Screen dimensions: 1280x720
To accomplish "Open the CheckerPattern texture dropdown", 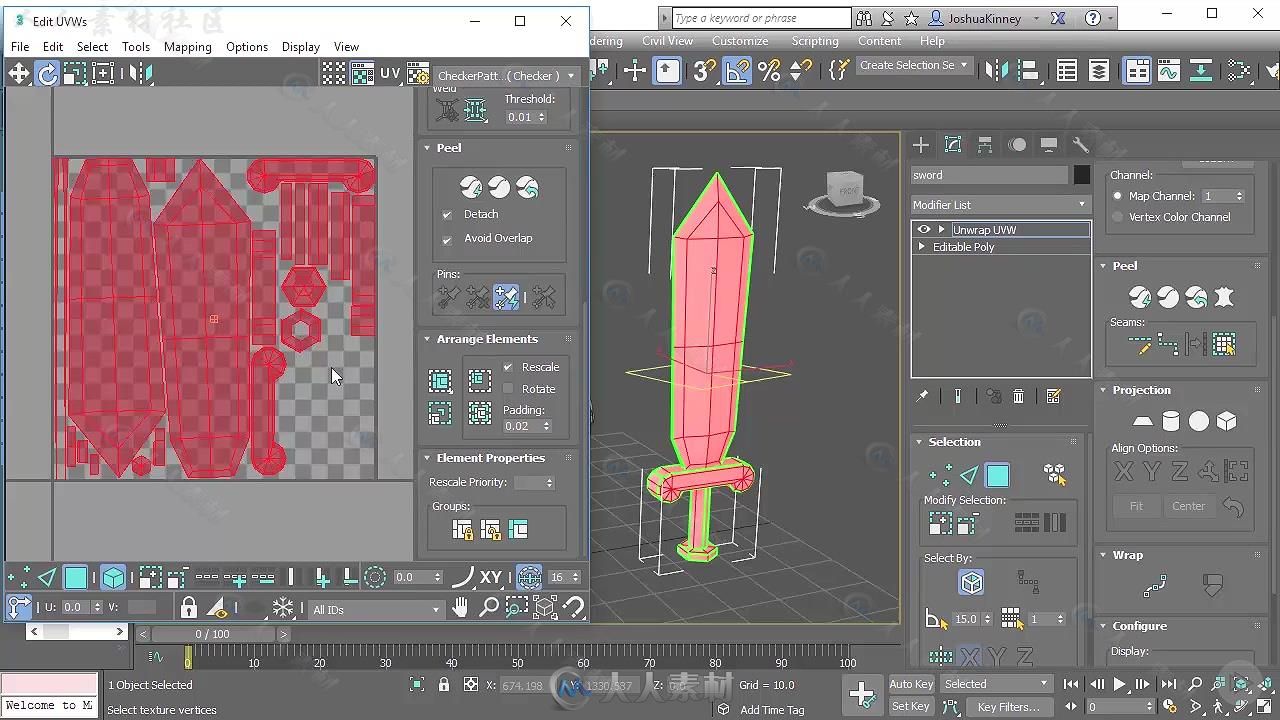I will click(x=507, y=76).
